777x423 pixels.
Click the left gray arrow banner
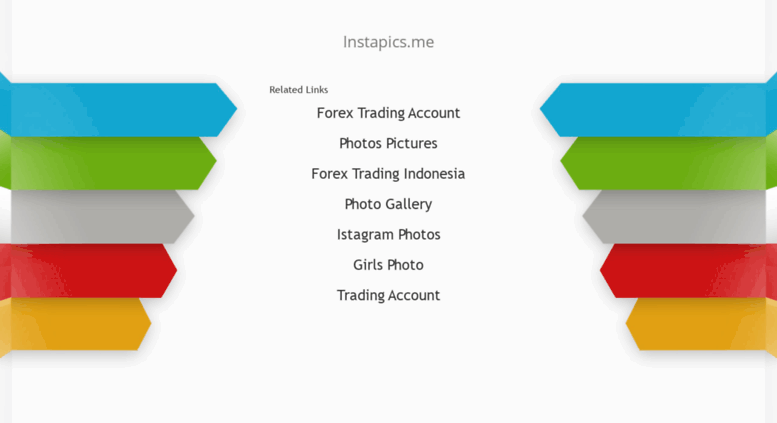point(99,216)
